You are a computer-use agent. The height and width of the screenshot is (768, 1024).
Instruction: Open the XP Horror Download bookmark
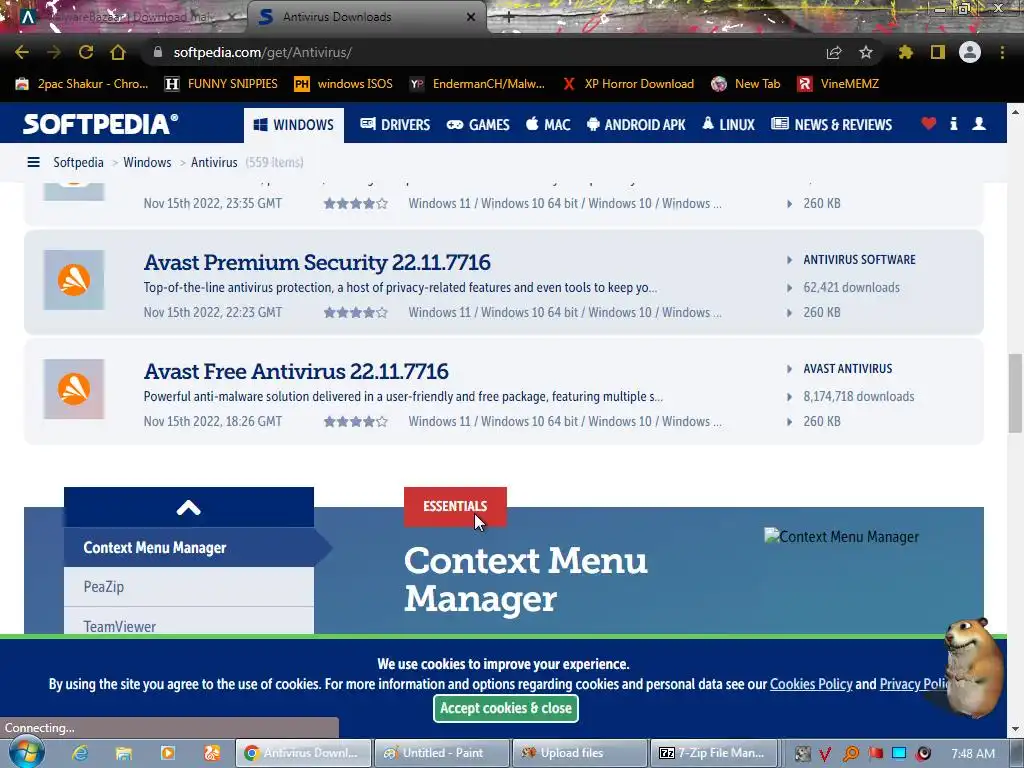[x=628, y=84]
